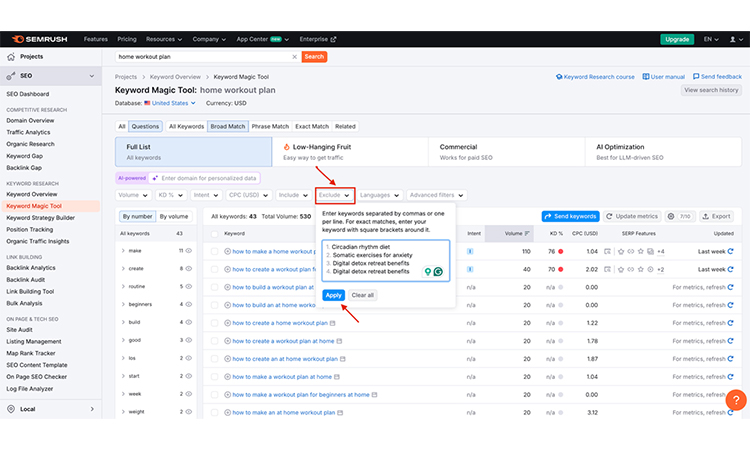Image resolution: width=750 pixels, height=450 pixels.
Task: Expand the 'weight' keyword group
Action: click(123, 411)
